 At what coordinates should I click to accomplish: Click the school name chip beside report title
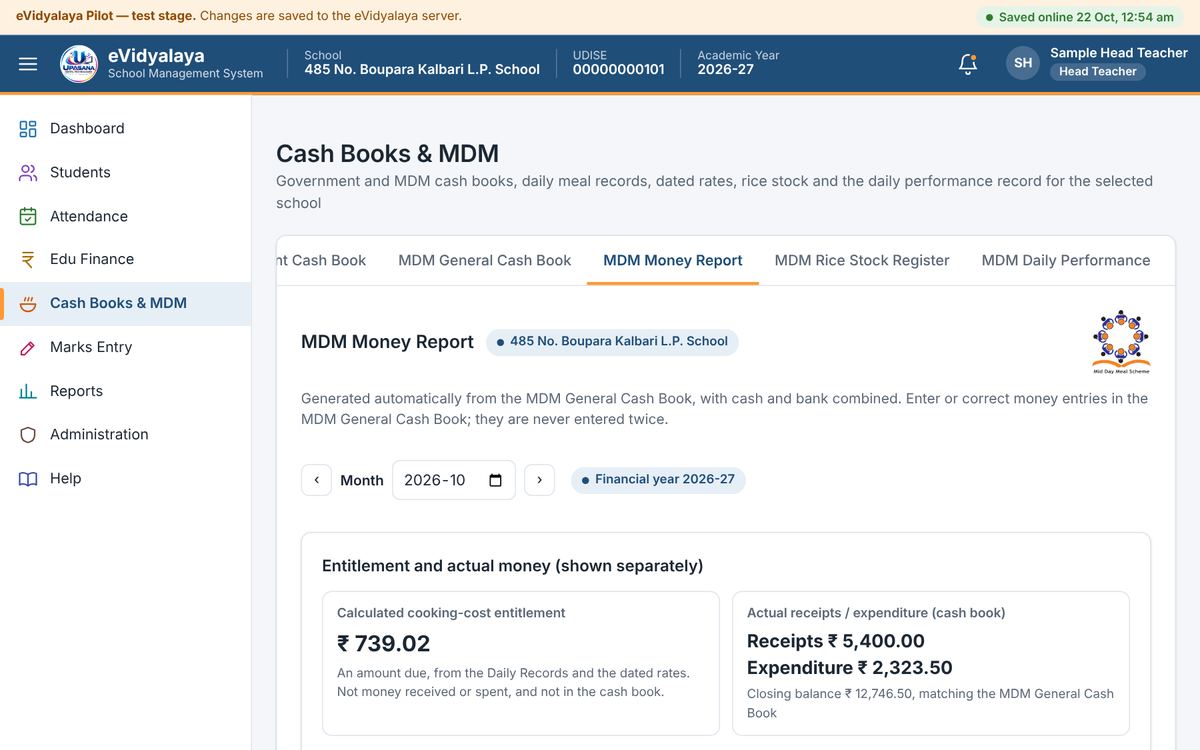click(x=612, y=342)
